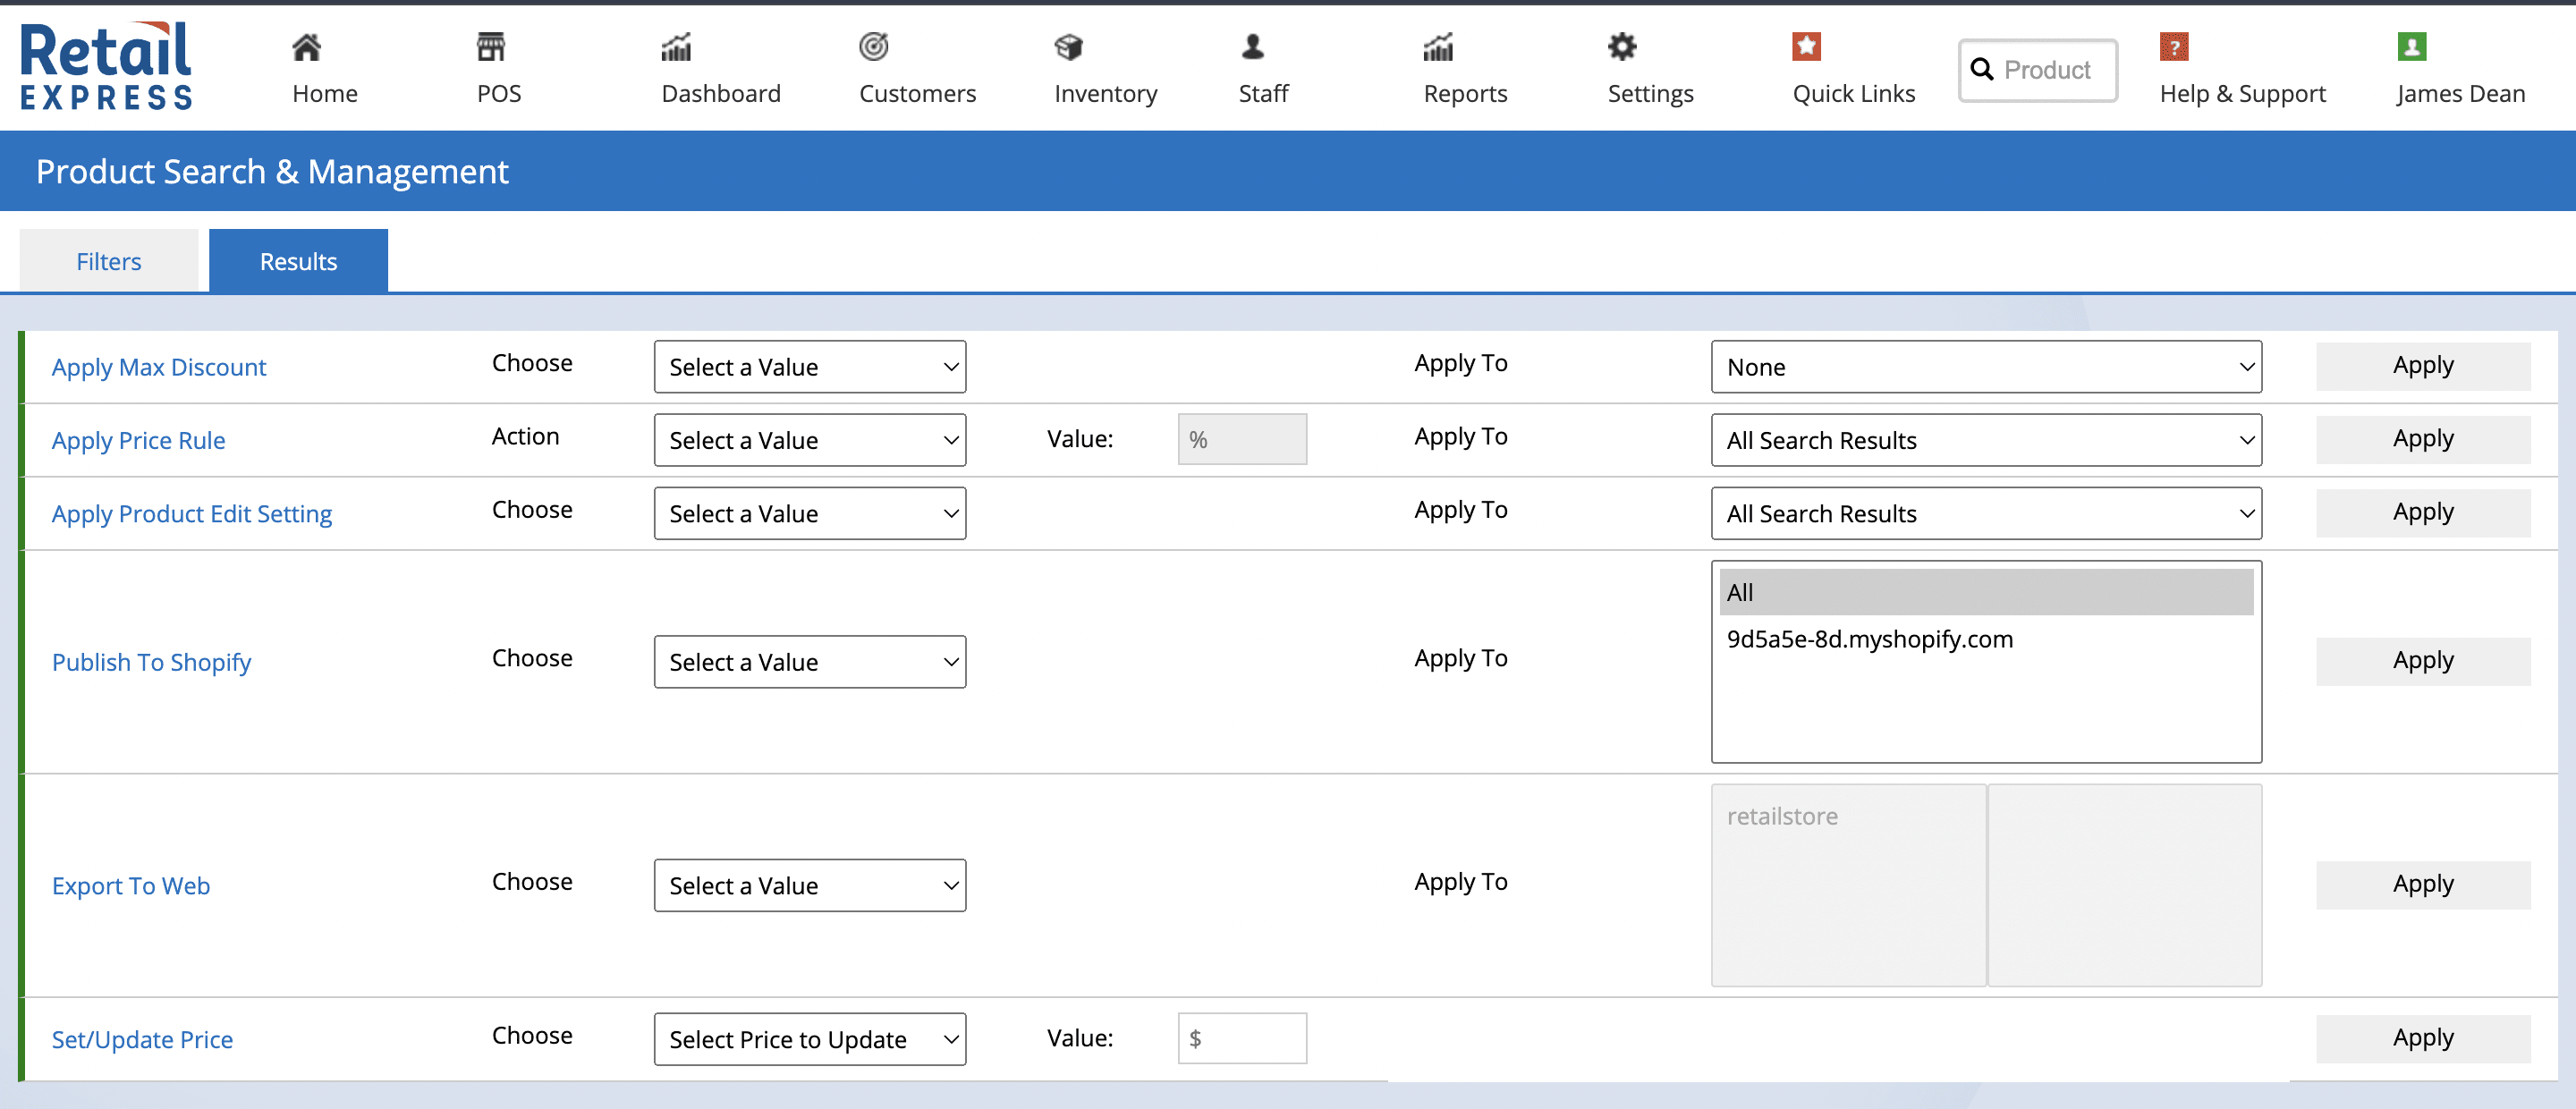Click the search magnifier icon
2576x1109 pixels.
tap(1982, 69)
